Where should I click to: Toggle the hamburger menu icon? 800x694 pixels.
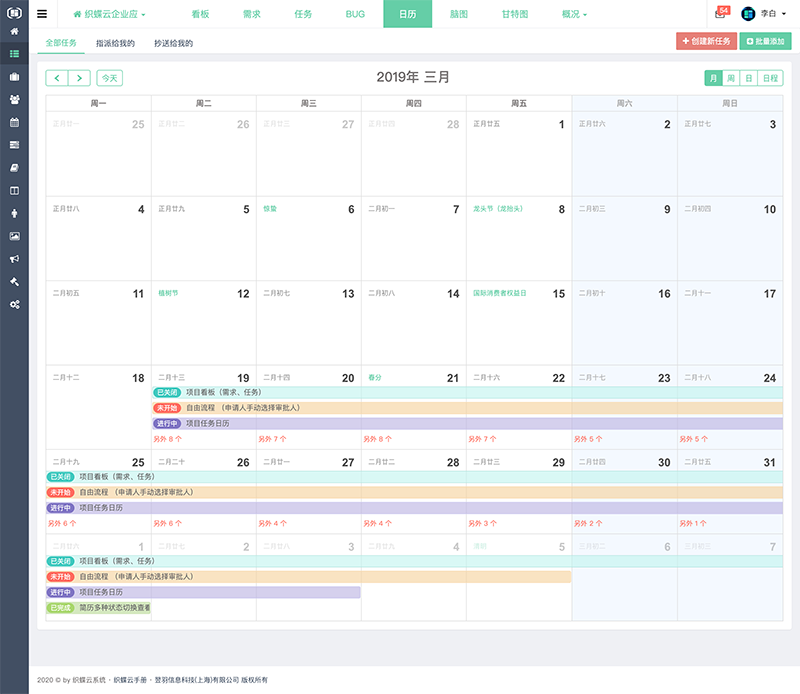tap(42, 14)
